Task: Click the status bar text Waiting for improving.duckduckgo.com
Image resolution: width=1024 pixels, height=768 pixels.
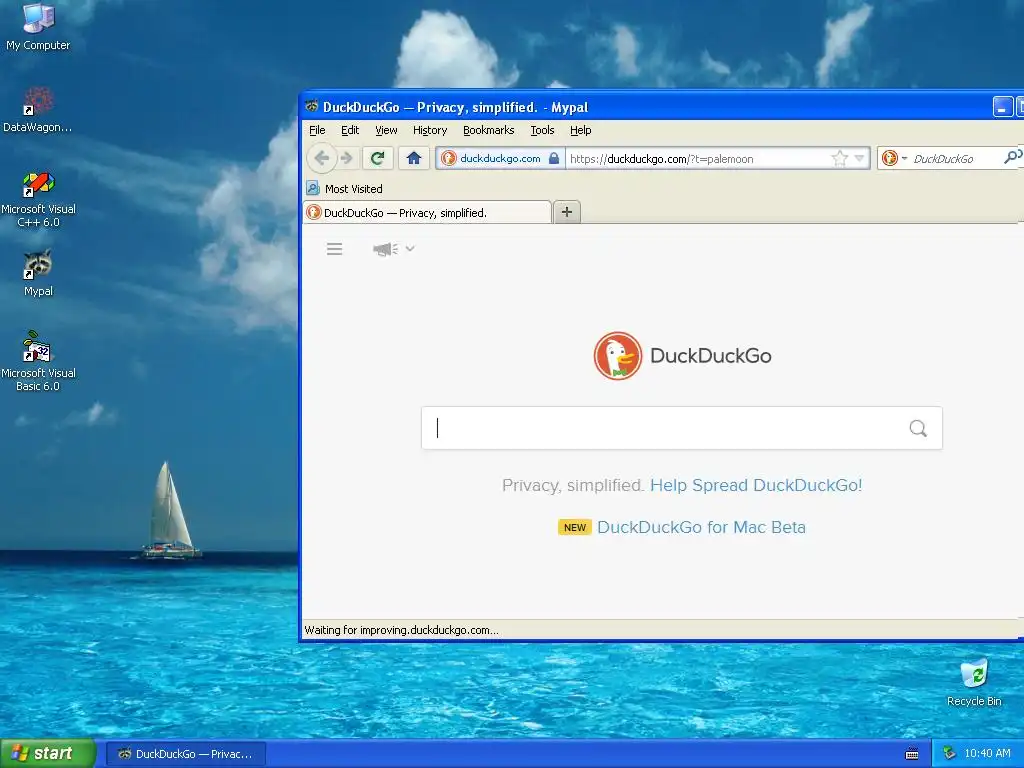Action: click(402, 630)
